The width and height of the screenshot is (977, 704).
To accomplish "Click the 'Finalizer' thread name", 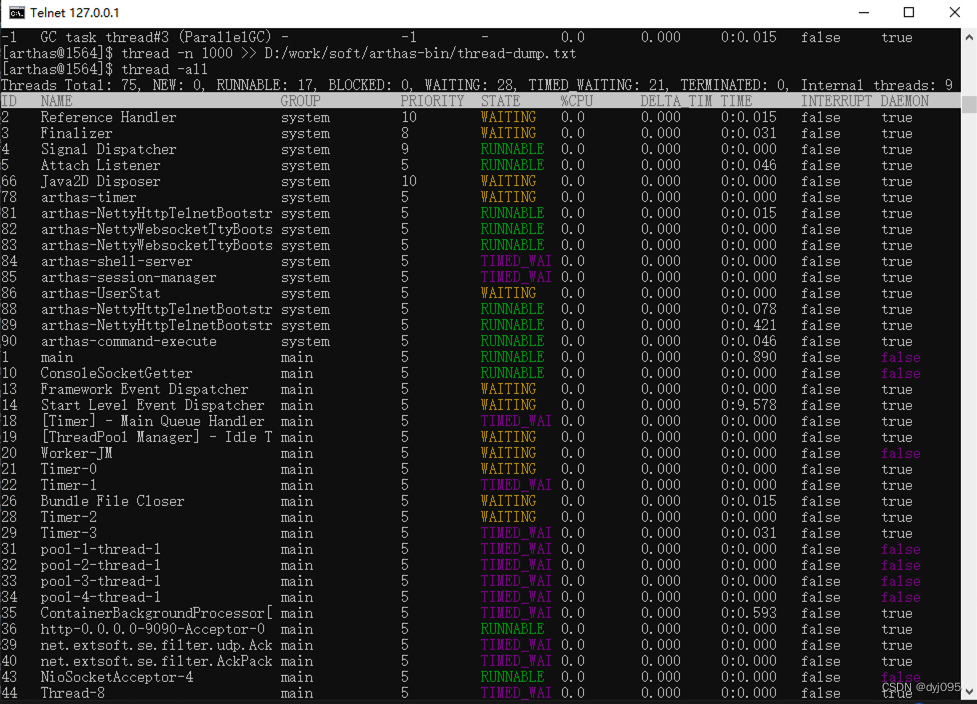I will coord(77,133).
